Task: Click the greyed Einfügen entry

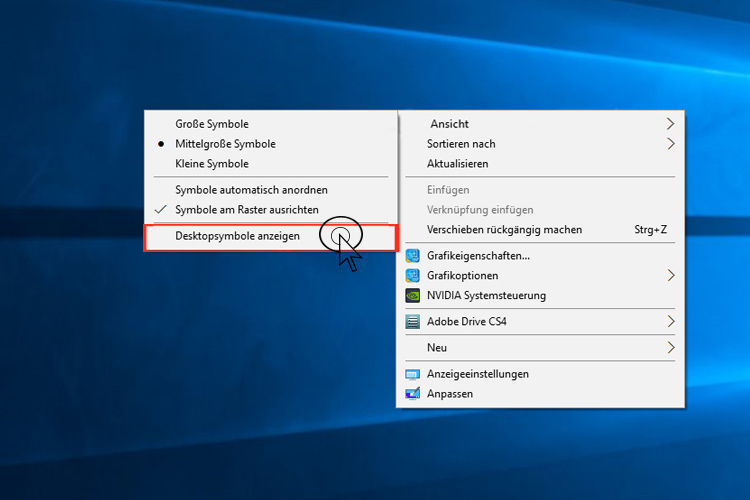Action: 540,190
